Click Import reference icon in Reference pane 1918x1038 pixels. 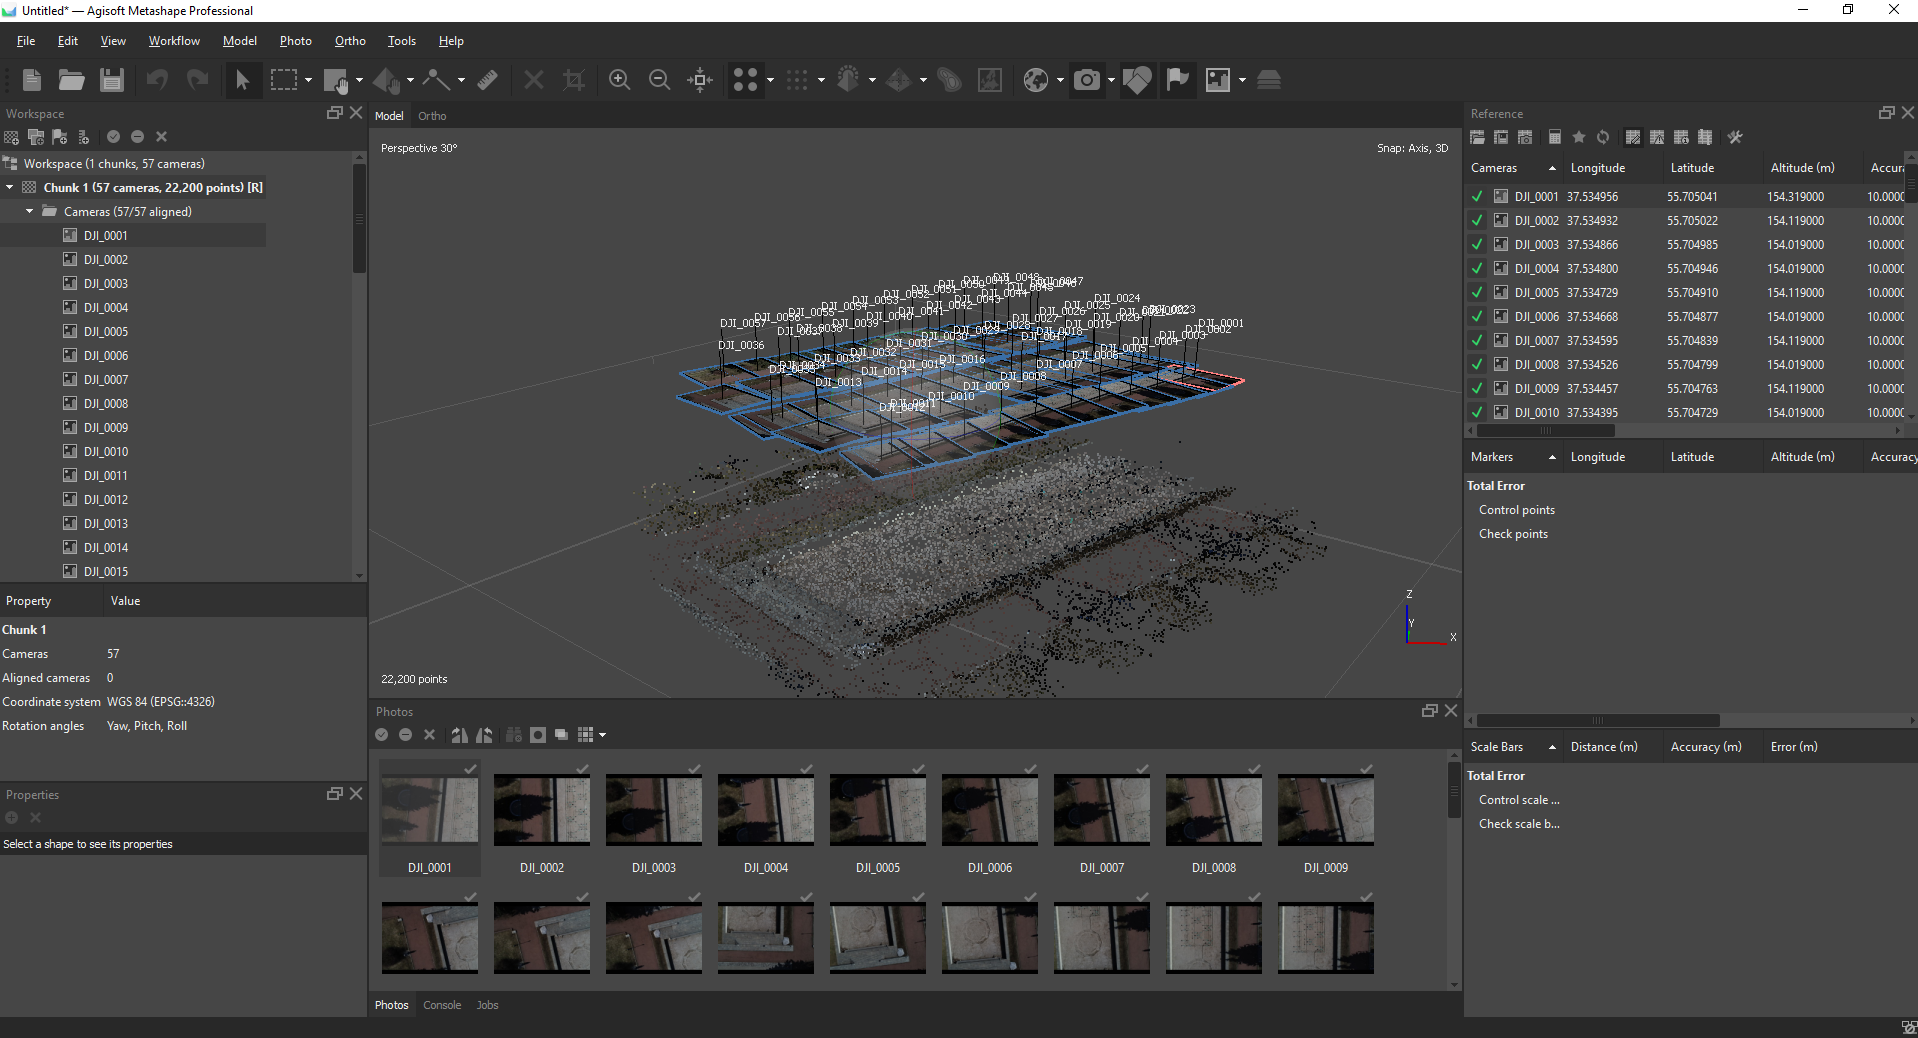click(x=1477, y=137)
